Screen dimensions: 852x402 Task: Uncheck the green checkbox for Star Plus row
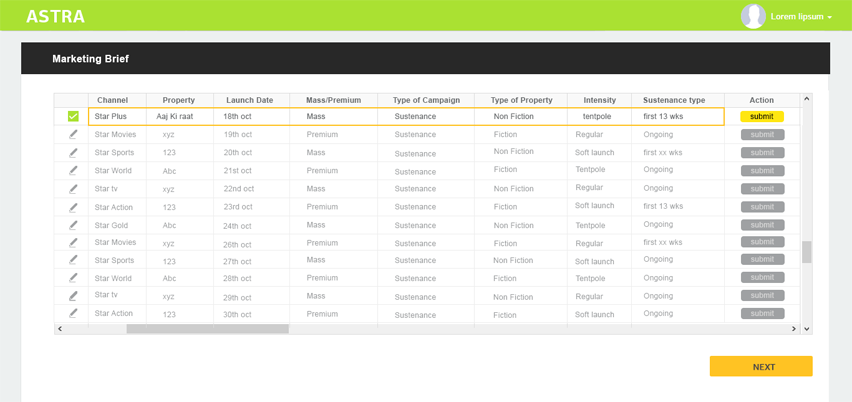coord(73,116)
